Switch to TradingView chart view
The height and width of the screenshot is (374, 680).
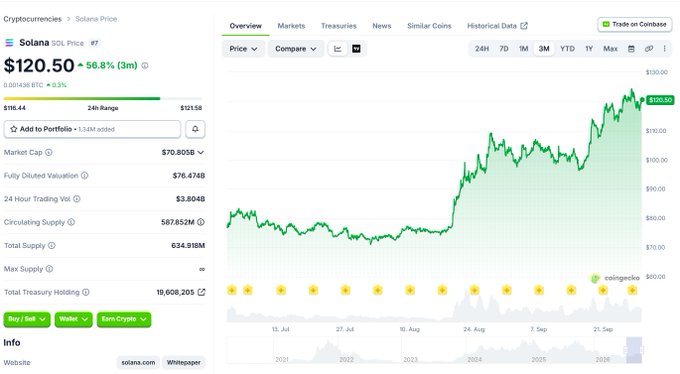pos(356,49)
